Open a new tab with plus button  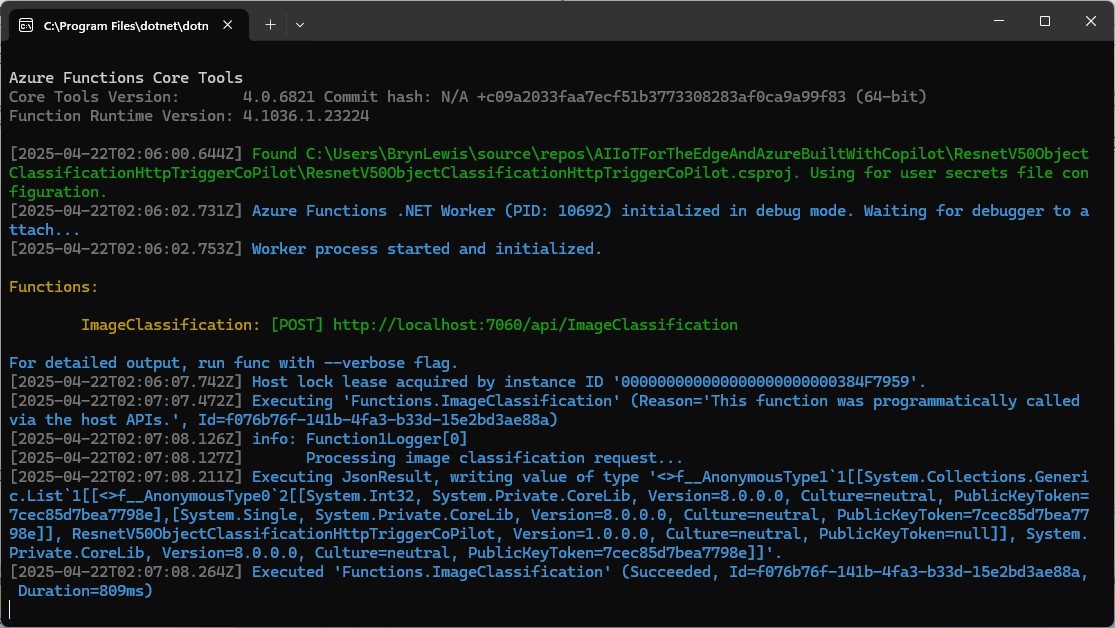[x=270, y=24]
